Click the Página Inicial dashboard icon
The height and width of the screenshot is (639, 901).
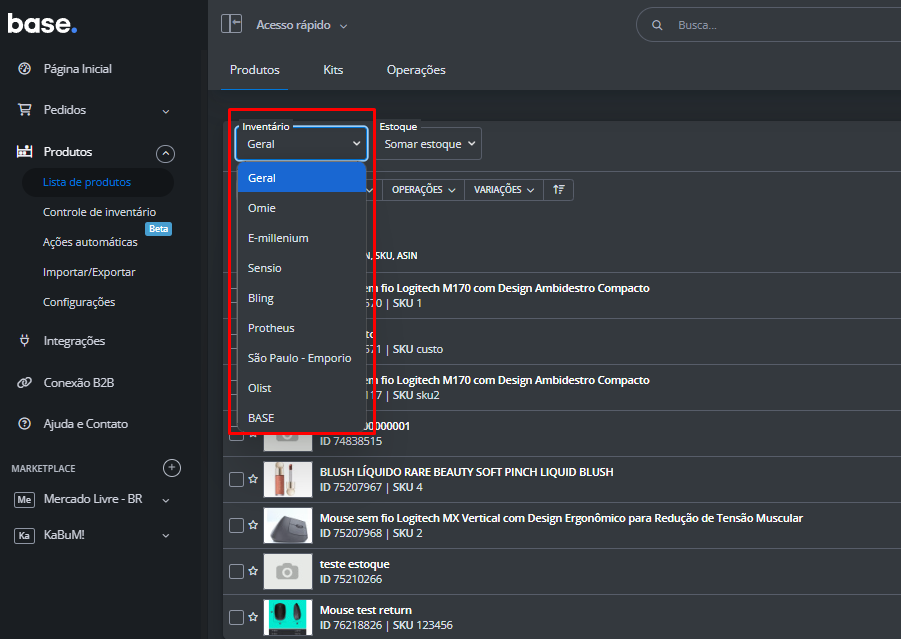coord(24,69)
